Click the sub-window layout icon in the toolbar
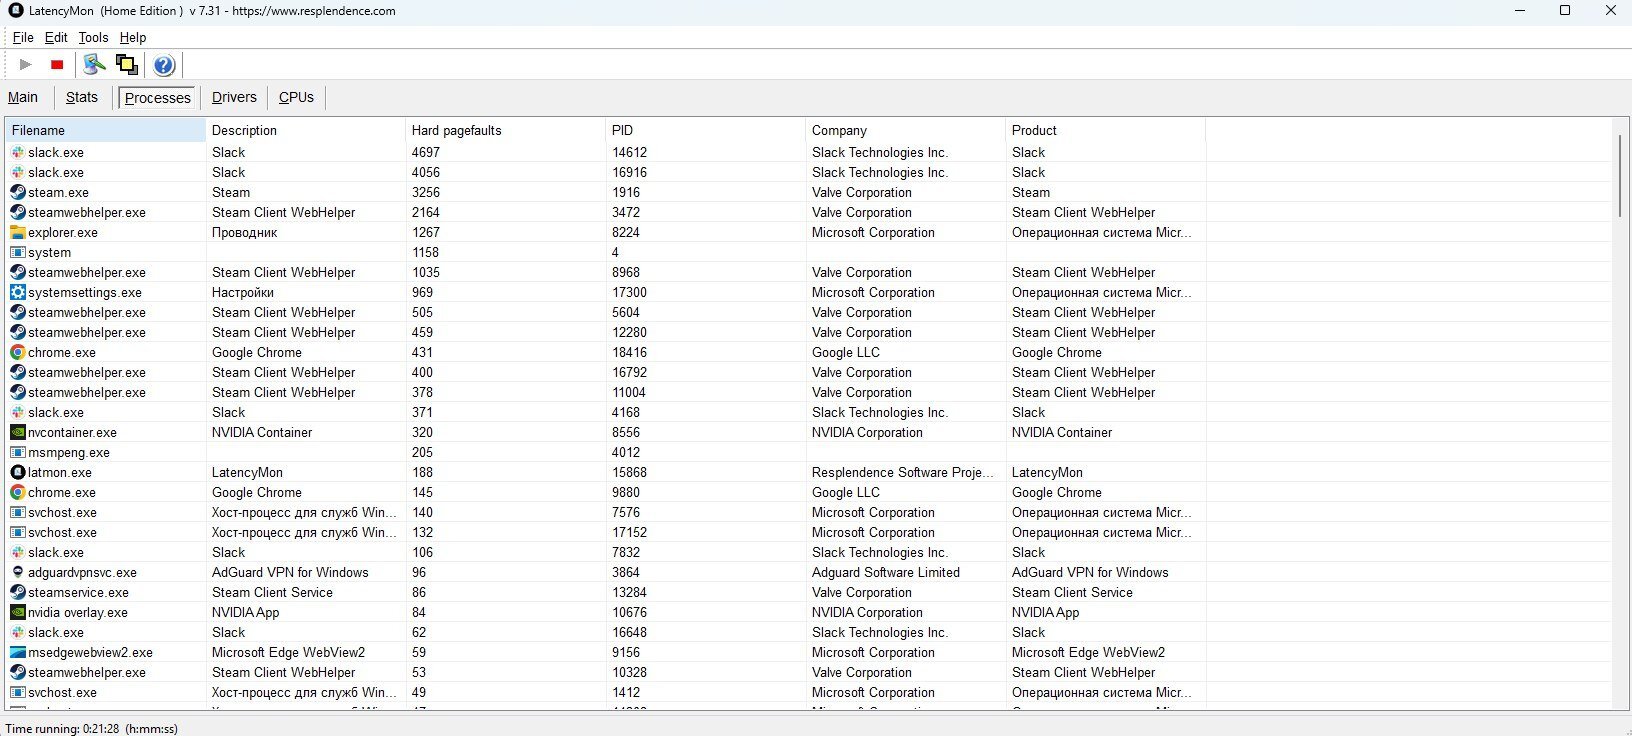1632x736 pixels. (127, 65)
